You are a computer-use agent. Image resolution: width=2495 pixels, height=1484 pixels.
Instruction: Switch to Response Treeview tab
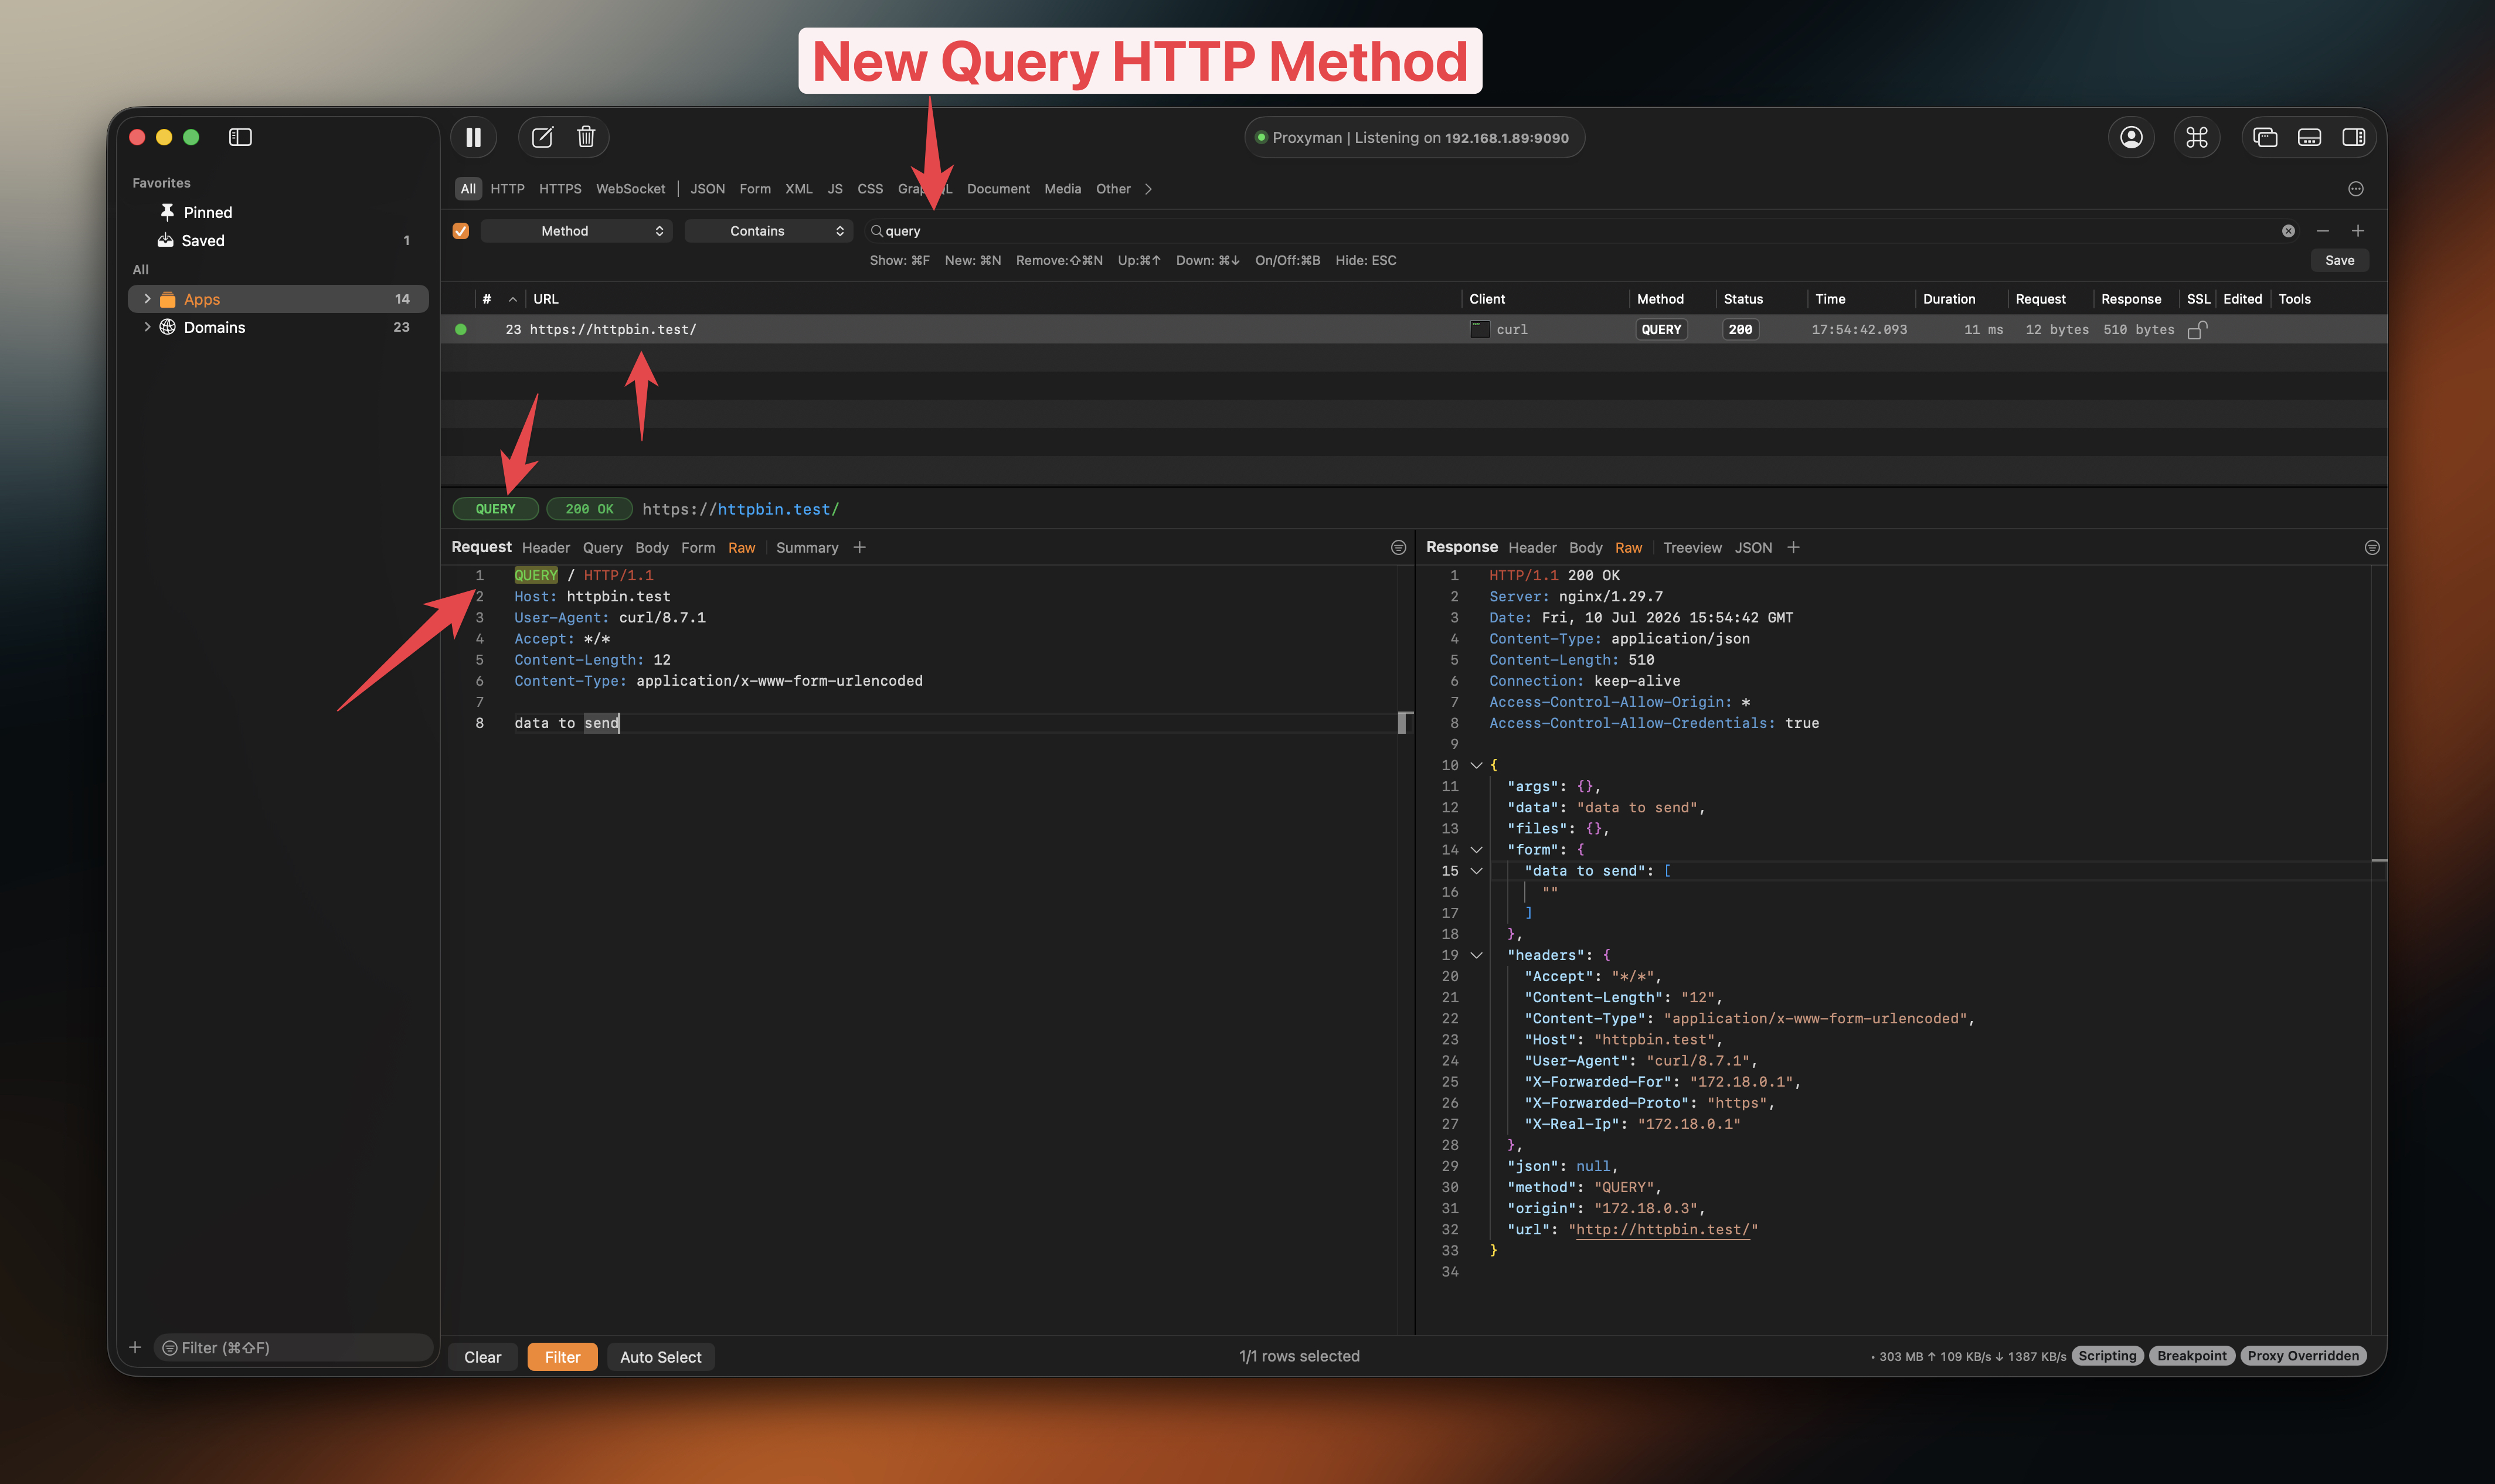point(1692,548)
